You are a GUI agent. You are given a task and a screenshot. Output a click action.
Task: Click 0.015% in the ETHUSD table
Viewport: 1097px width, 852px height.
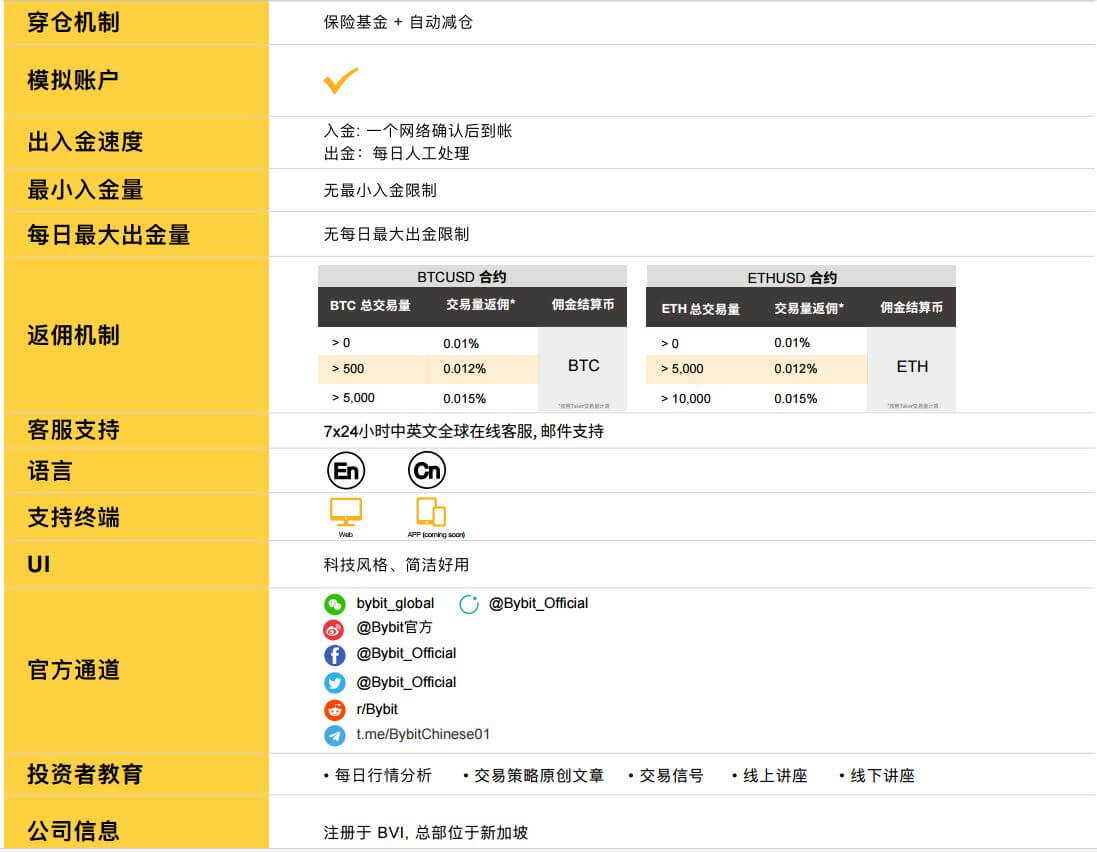(795, 399)
